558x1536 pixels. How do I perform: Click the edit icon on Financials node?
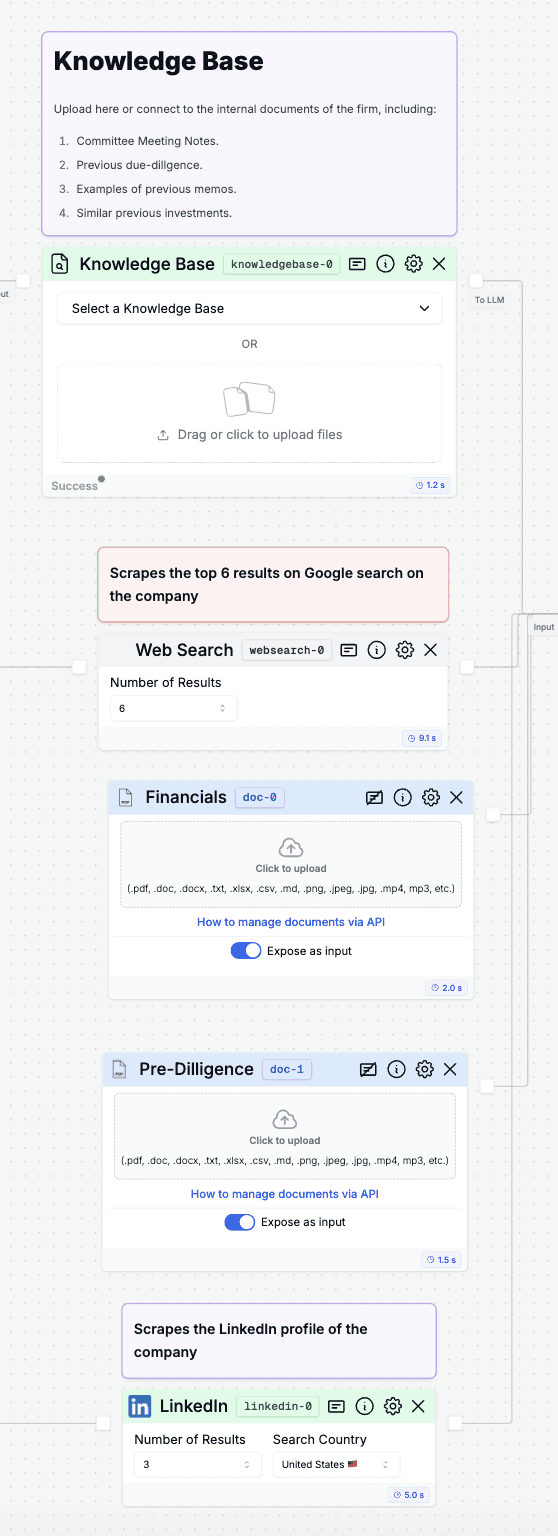click(x=374, y=798)
